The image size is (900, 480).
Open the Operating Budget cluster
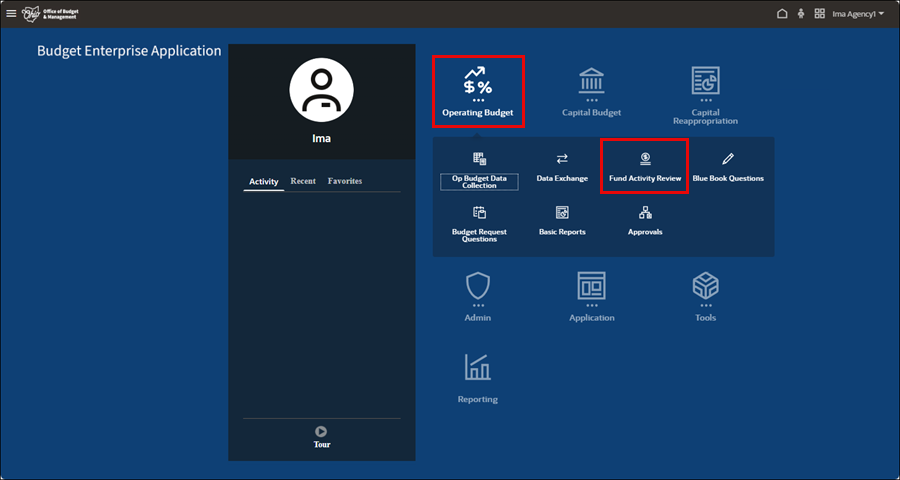478,92
